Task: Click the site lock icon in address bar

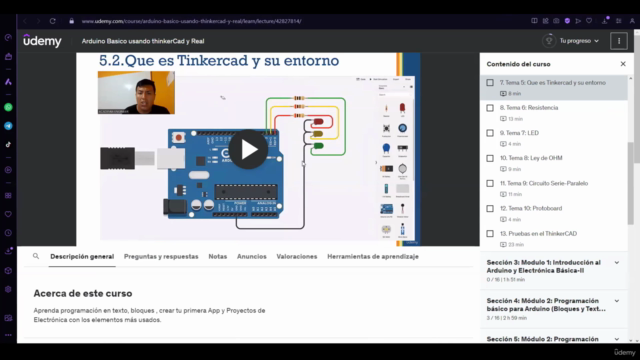Action: pos(72,21)
